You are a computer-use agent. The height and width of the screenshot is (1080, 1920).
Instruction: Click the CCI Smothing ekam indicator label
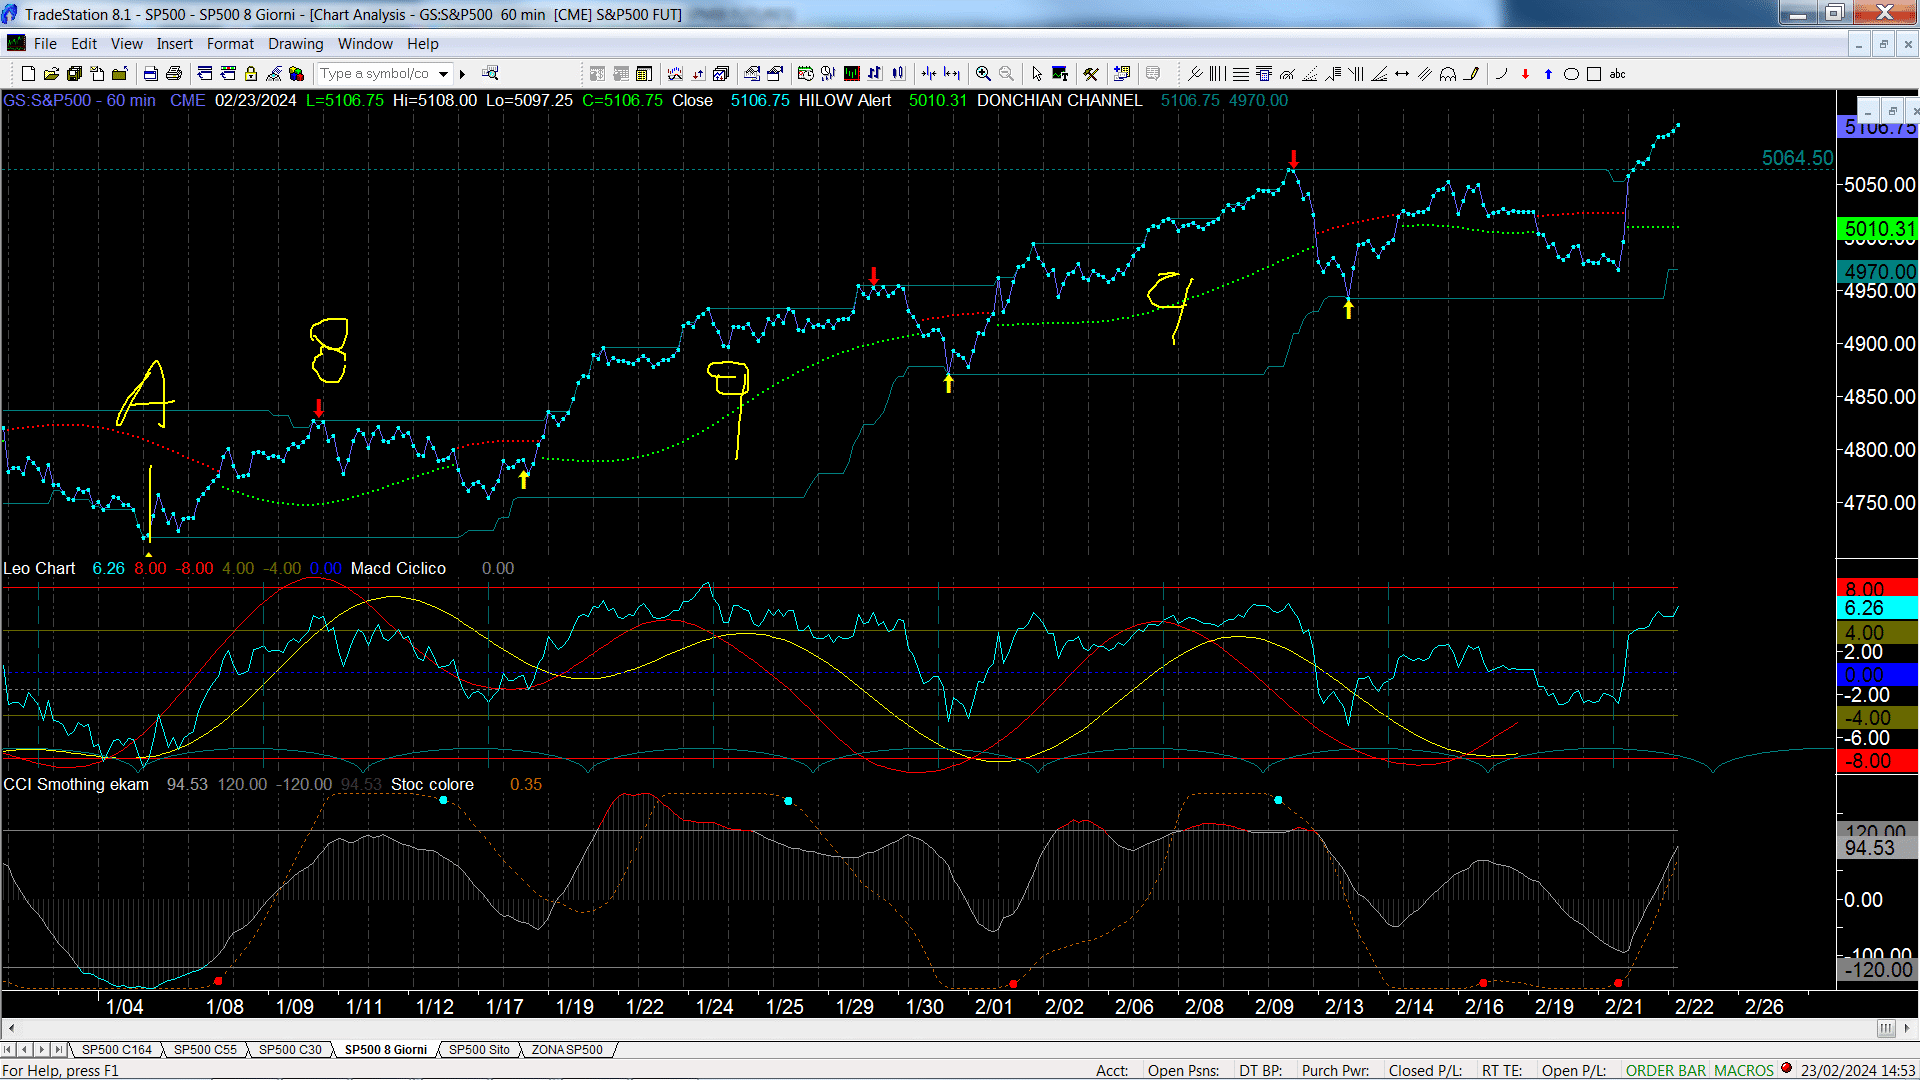click(76, 784)
